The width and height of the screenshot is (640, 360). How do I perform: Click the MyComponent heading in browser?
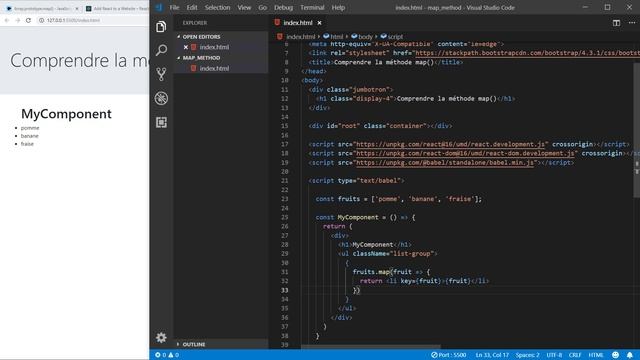coord(66,113)
